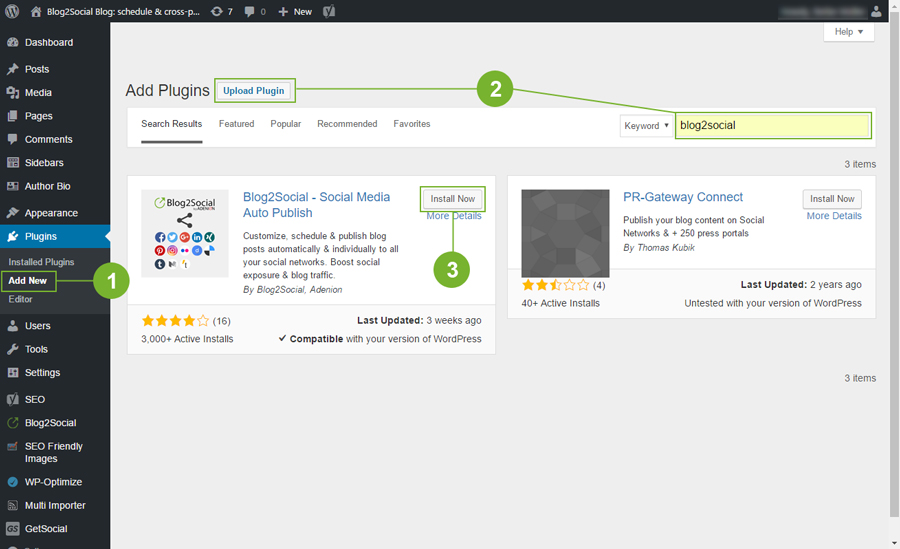The width and height of the screenshot is (900, 549).
Task: Install Now for PR-Gateway Connect
Action: tap(832, 199)
